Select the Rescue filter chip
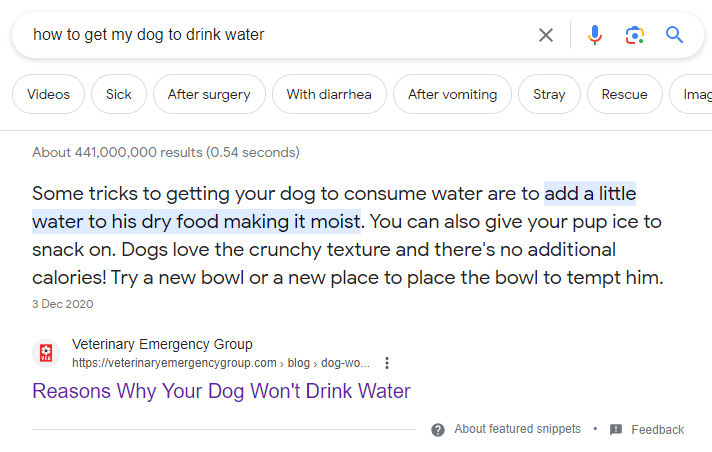This screenshot has width=712, height=452. point(624,95)
